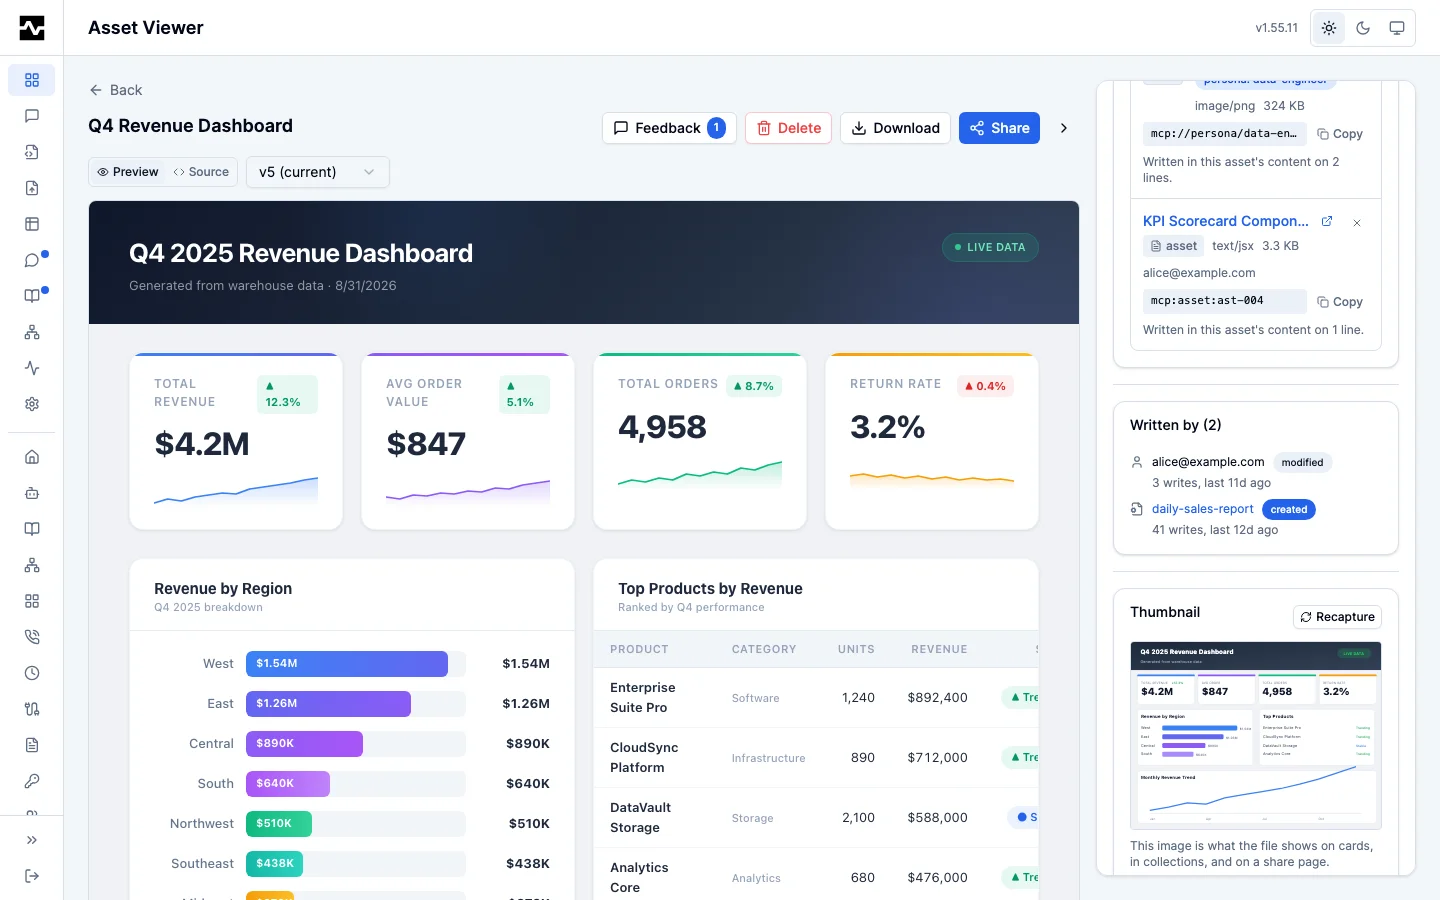Select the Return Rate 3.2% card
The image size is (1440, 900).
click(932, 441)
